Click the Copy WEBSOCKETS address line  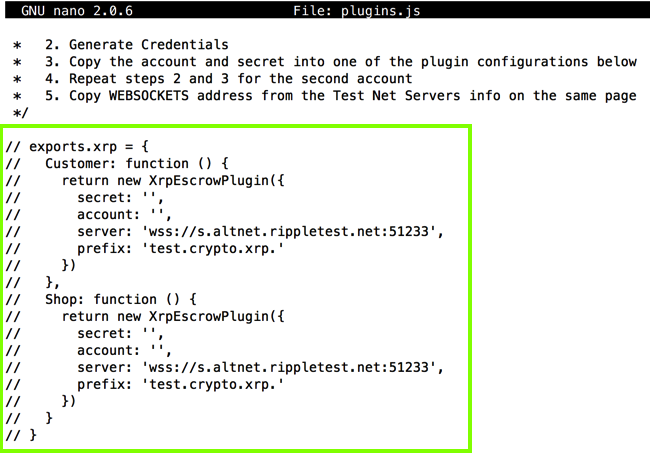(340, 96)
